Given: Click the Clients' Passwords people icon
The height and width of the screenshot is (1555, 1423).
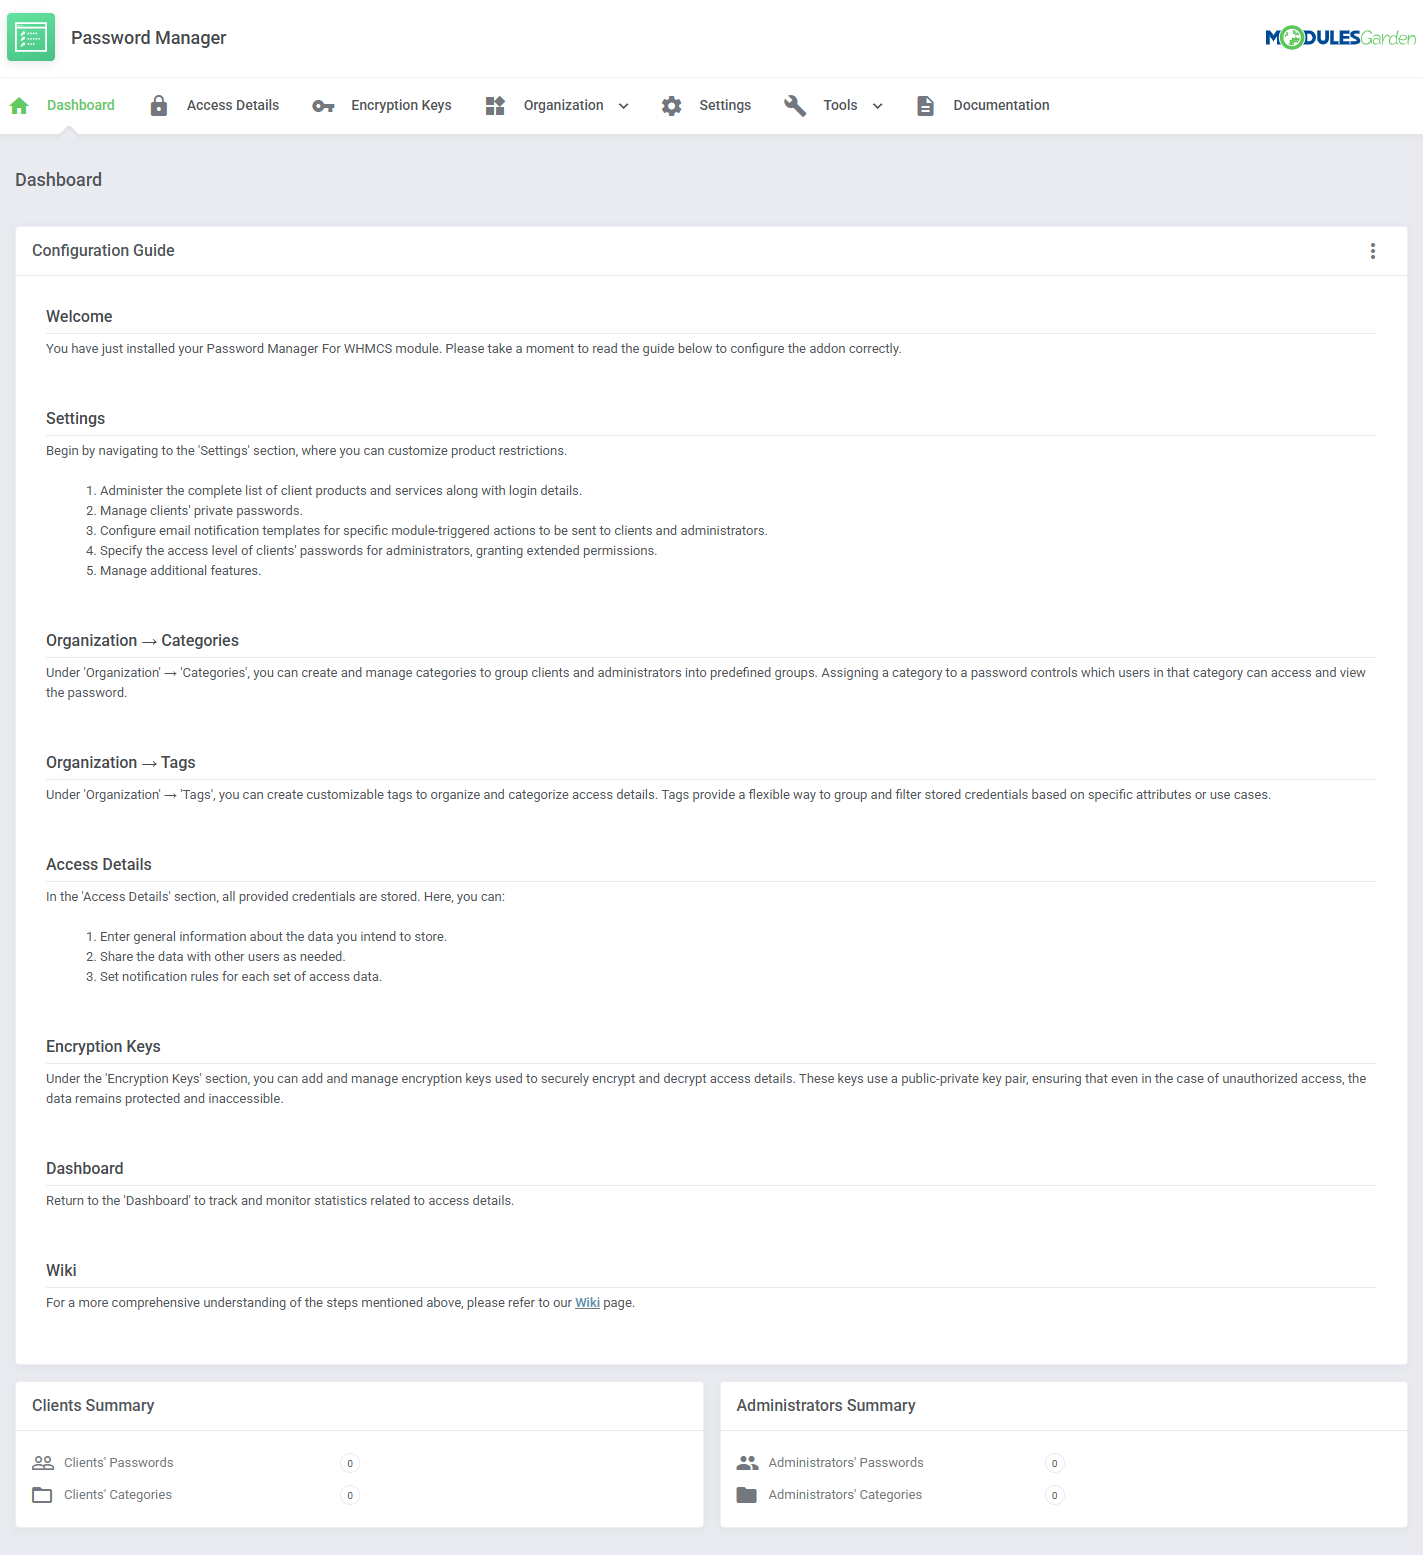Looking at the screenshot, I should point(43,1463).
